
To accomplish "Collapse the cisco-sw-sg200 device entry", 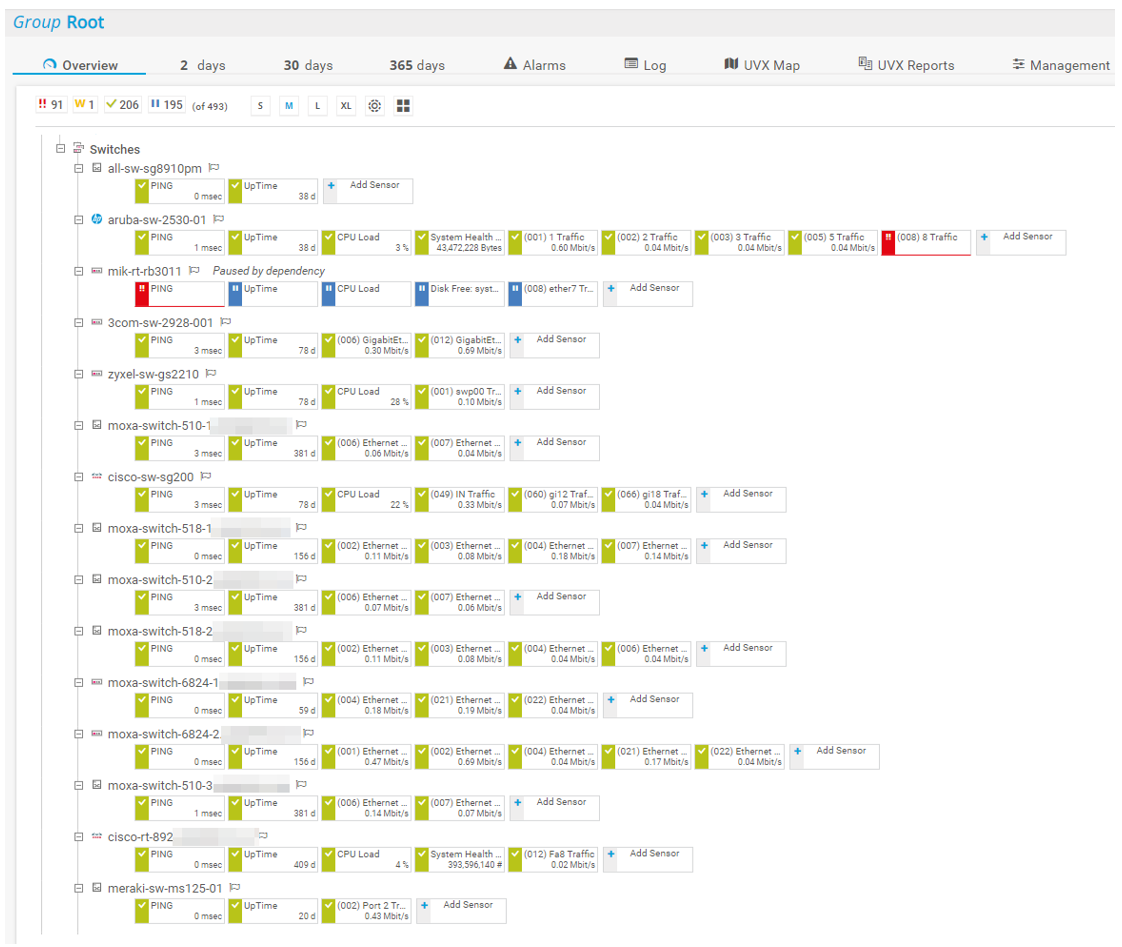I will [79, 477].
